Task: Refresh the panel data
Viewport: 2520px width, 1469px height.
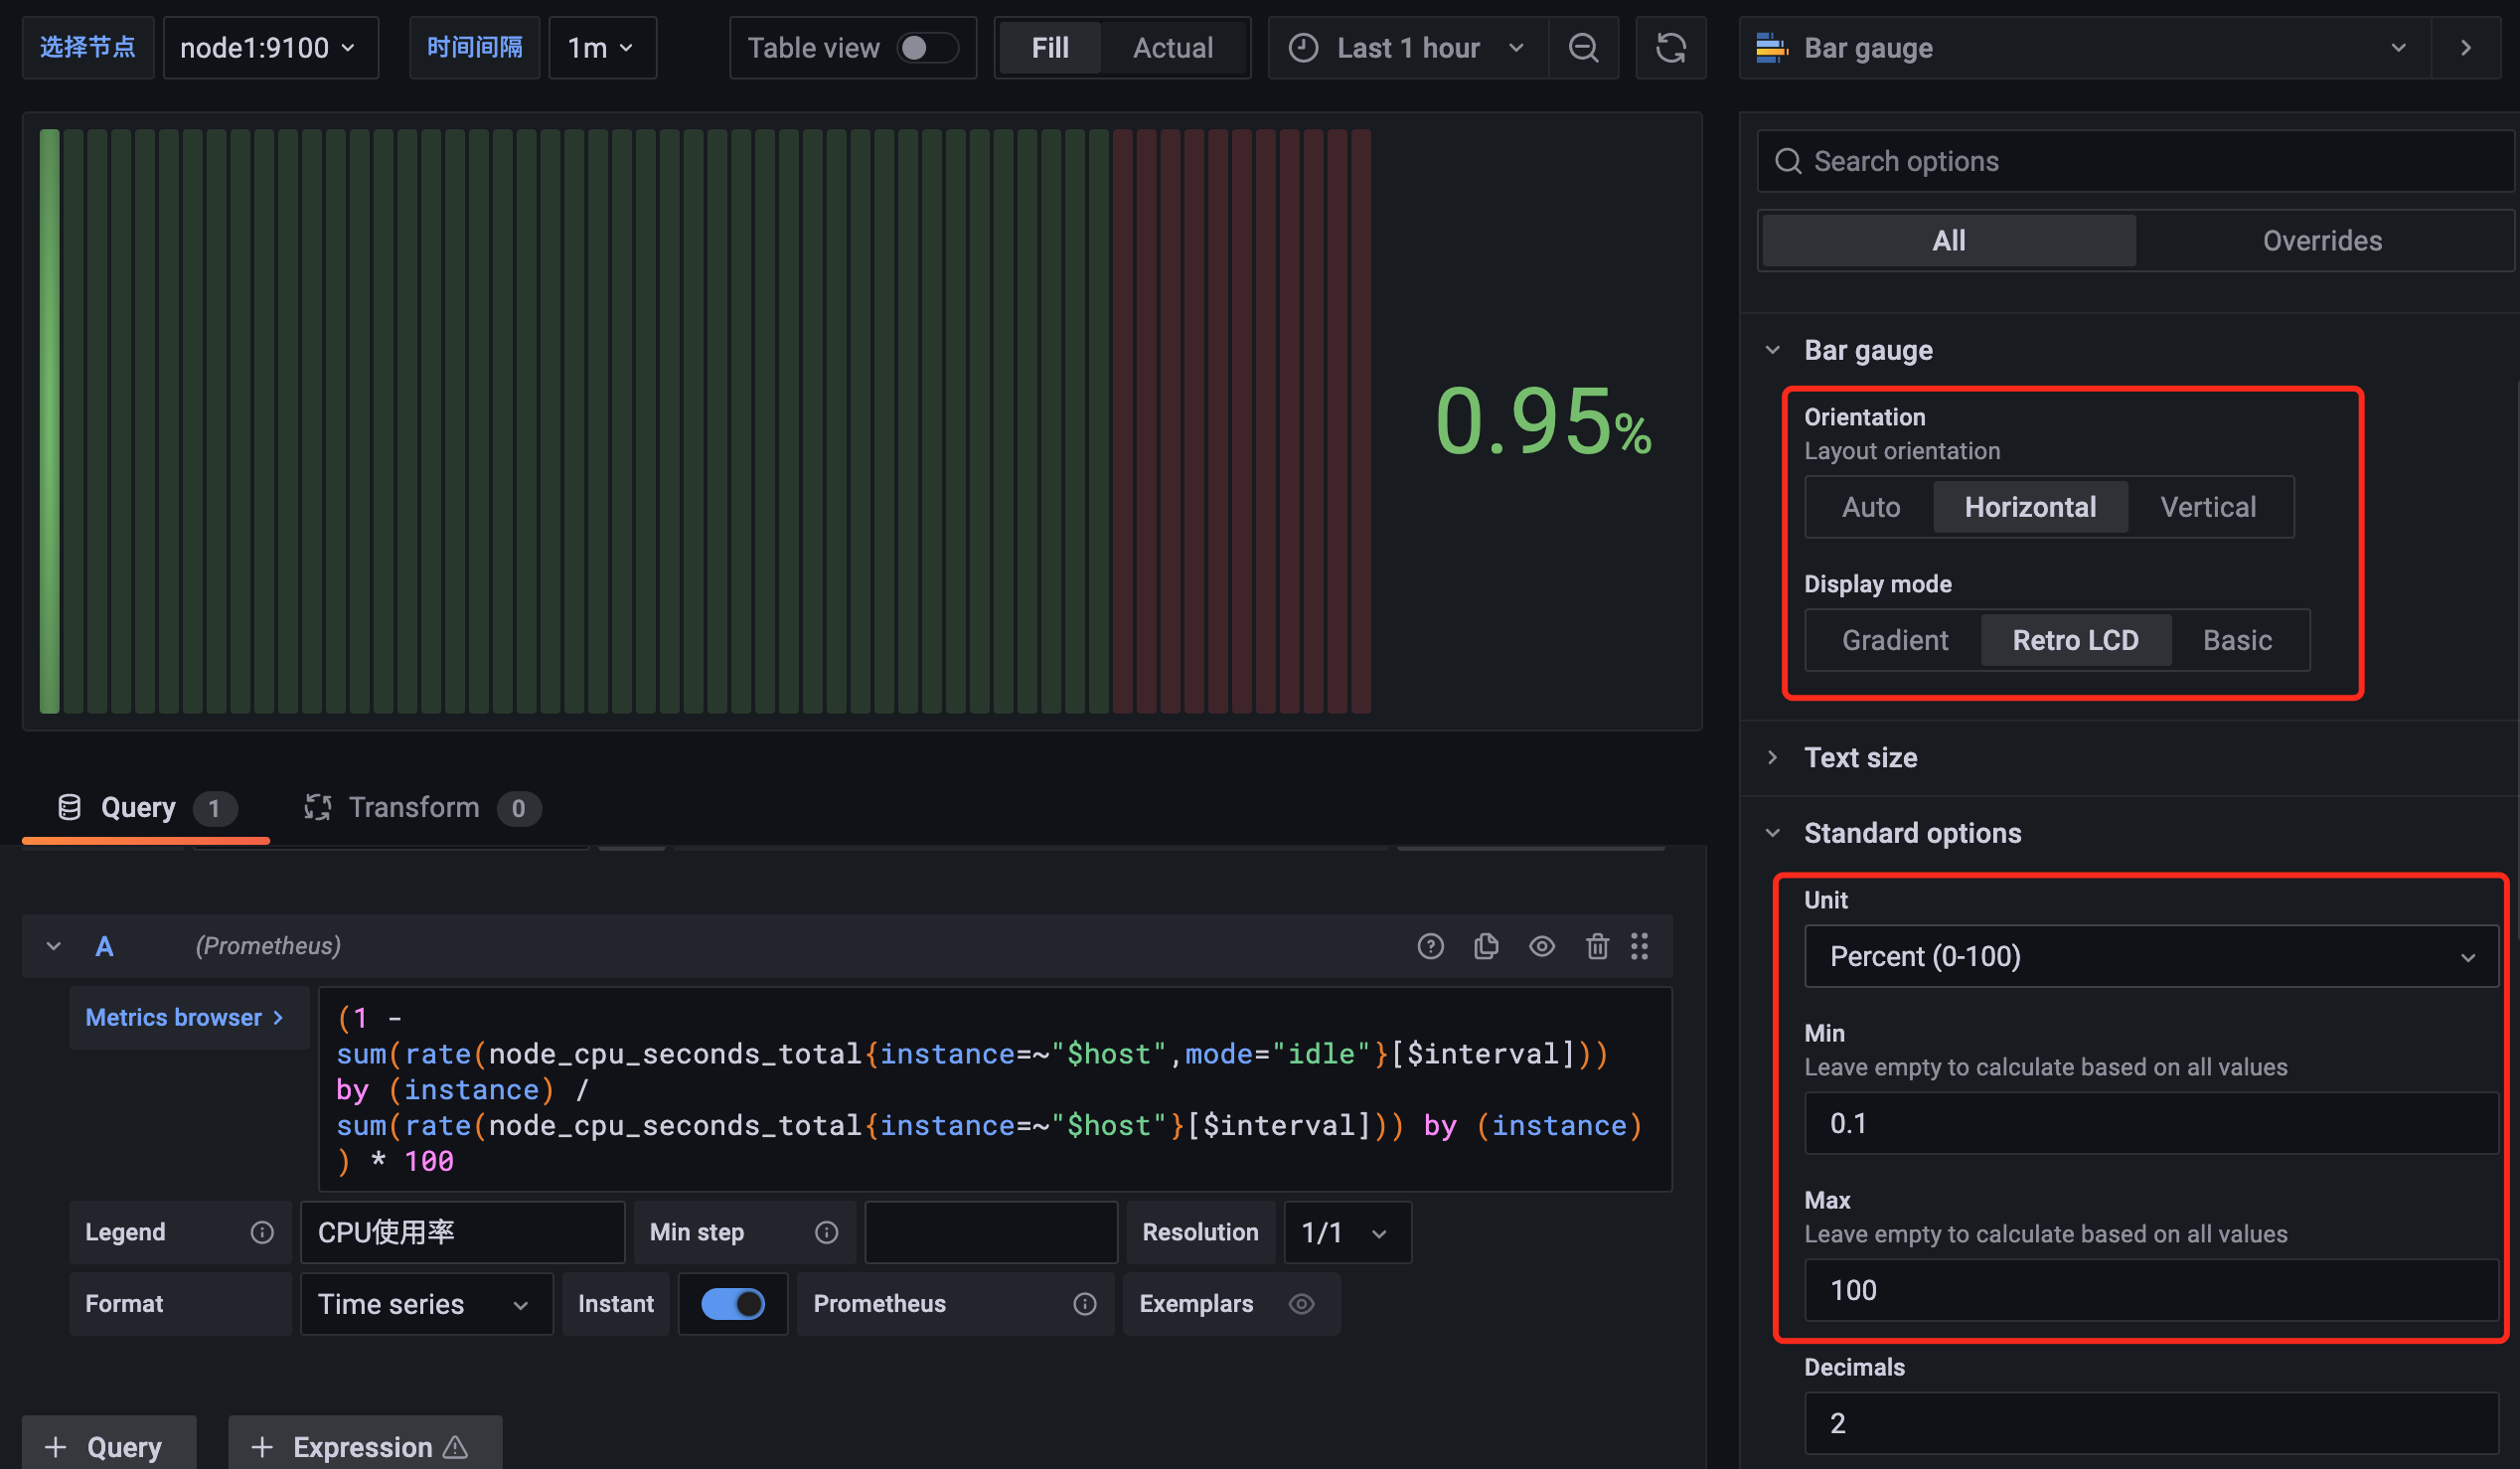Action: pyautogui.click(x=1671, y=47)
